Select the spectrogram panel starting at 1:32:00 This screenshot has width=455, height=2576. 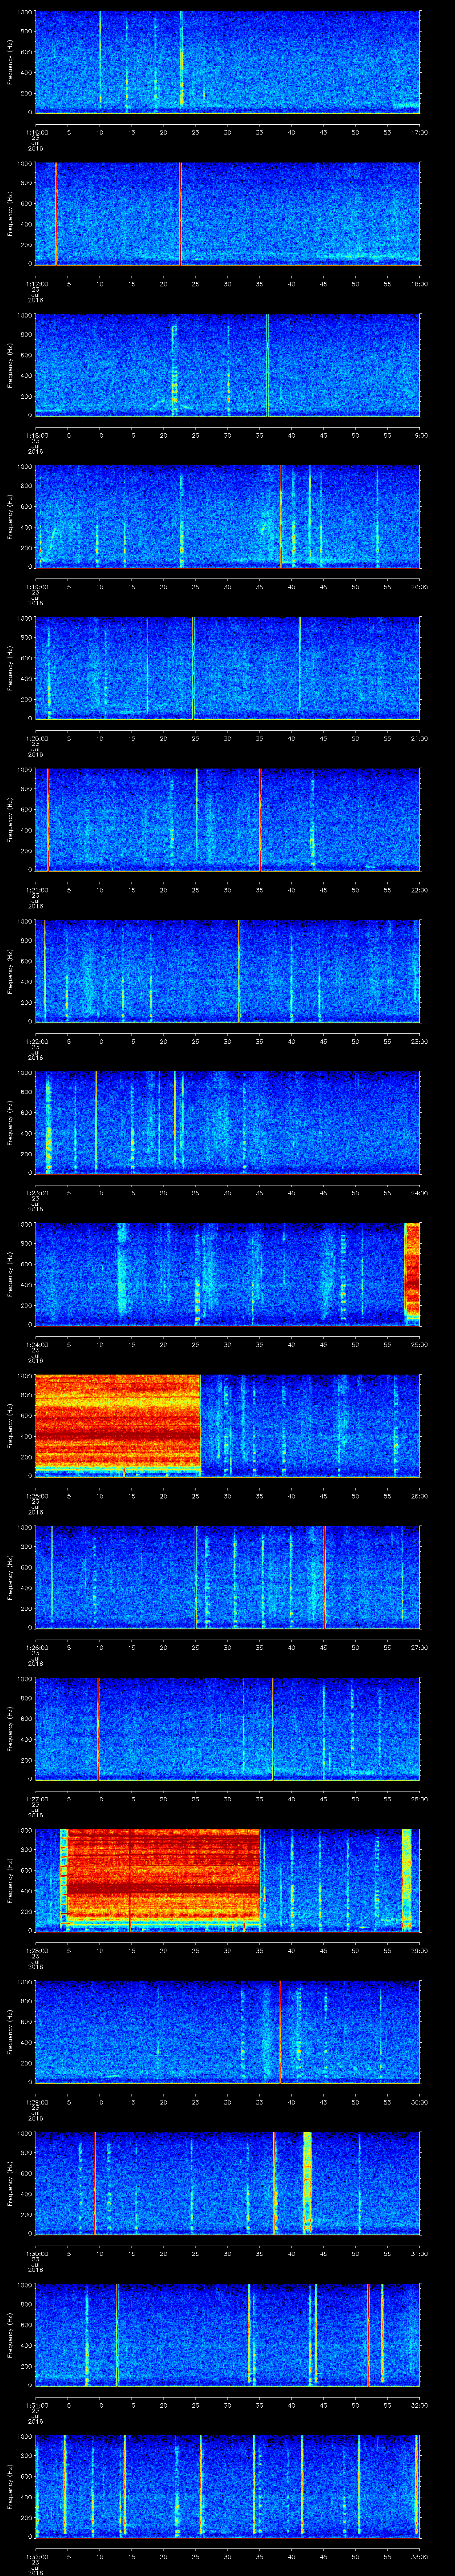[228, 2486]
